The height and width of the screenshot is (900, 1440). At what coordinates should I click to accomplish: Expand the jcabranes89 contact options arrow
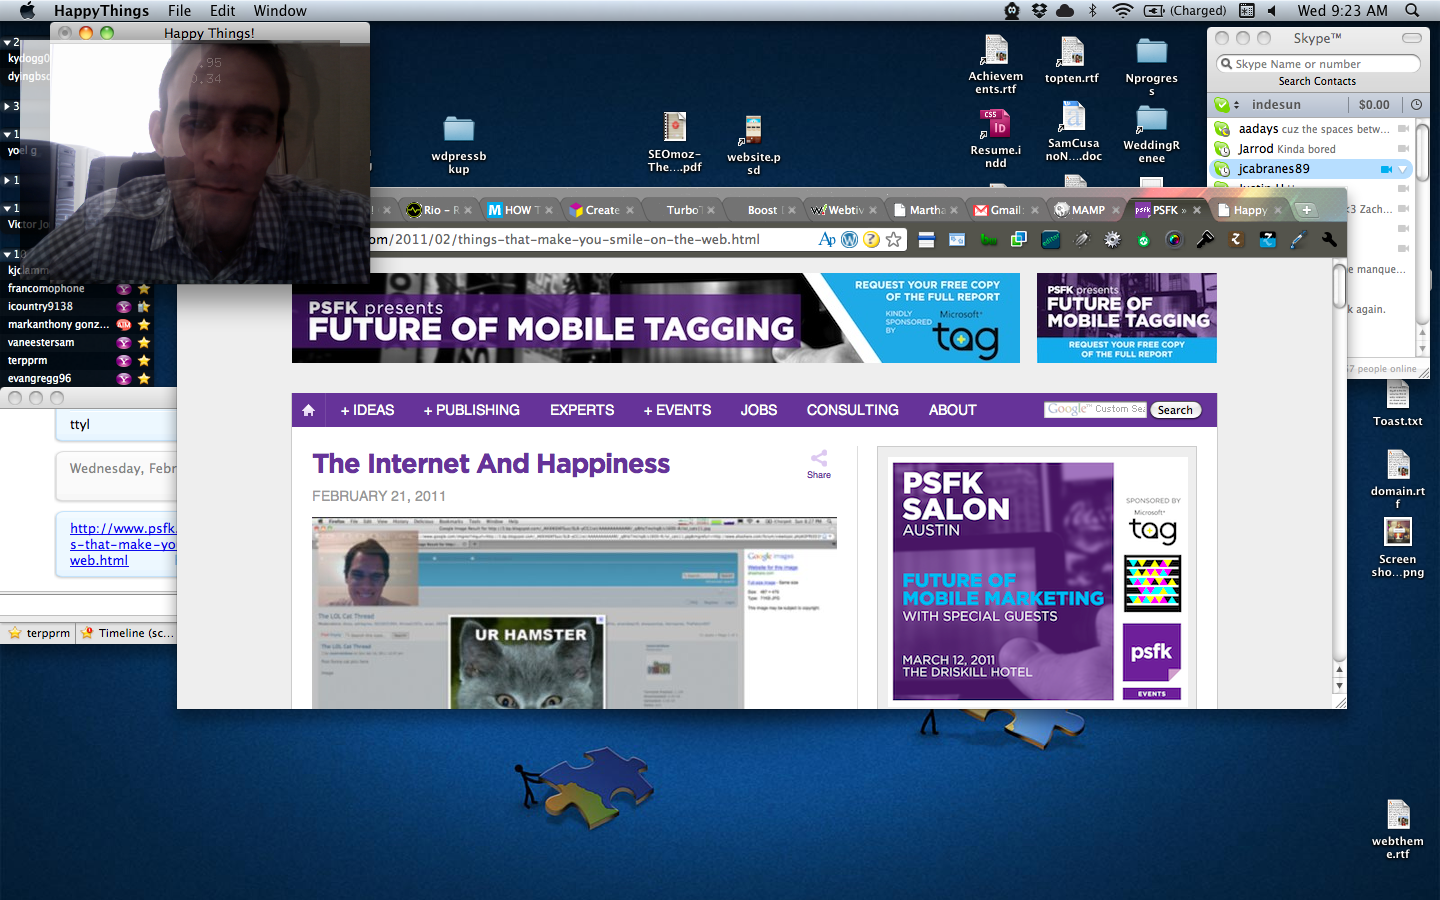pyautogui.click(x=1403, y=169)
